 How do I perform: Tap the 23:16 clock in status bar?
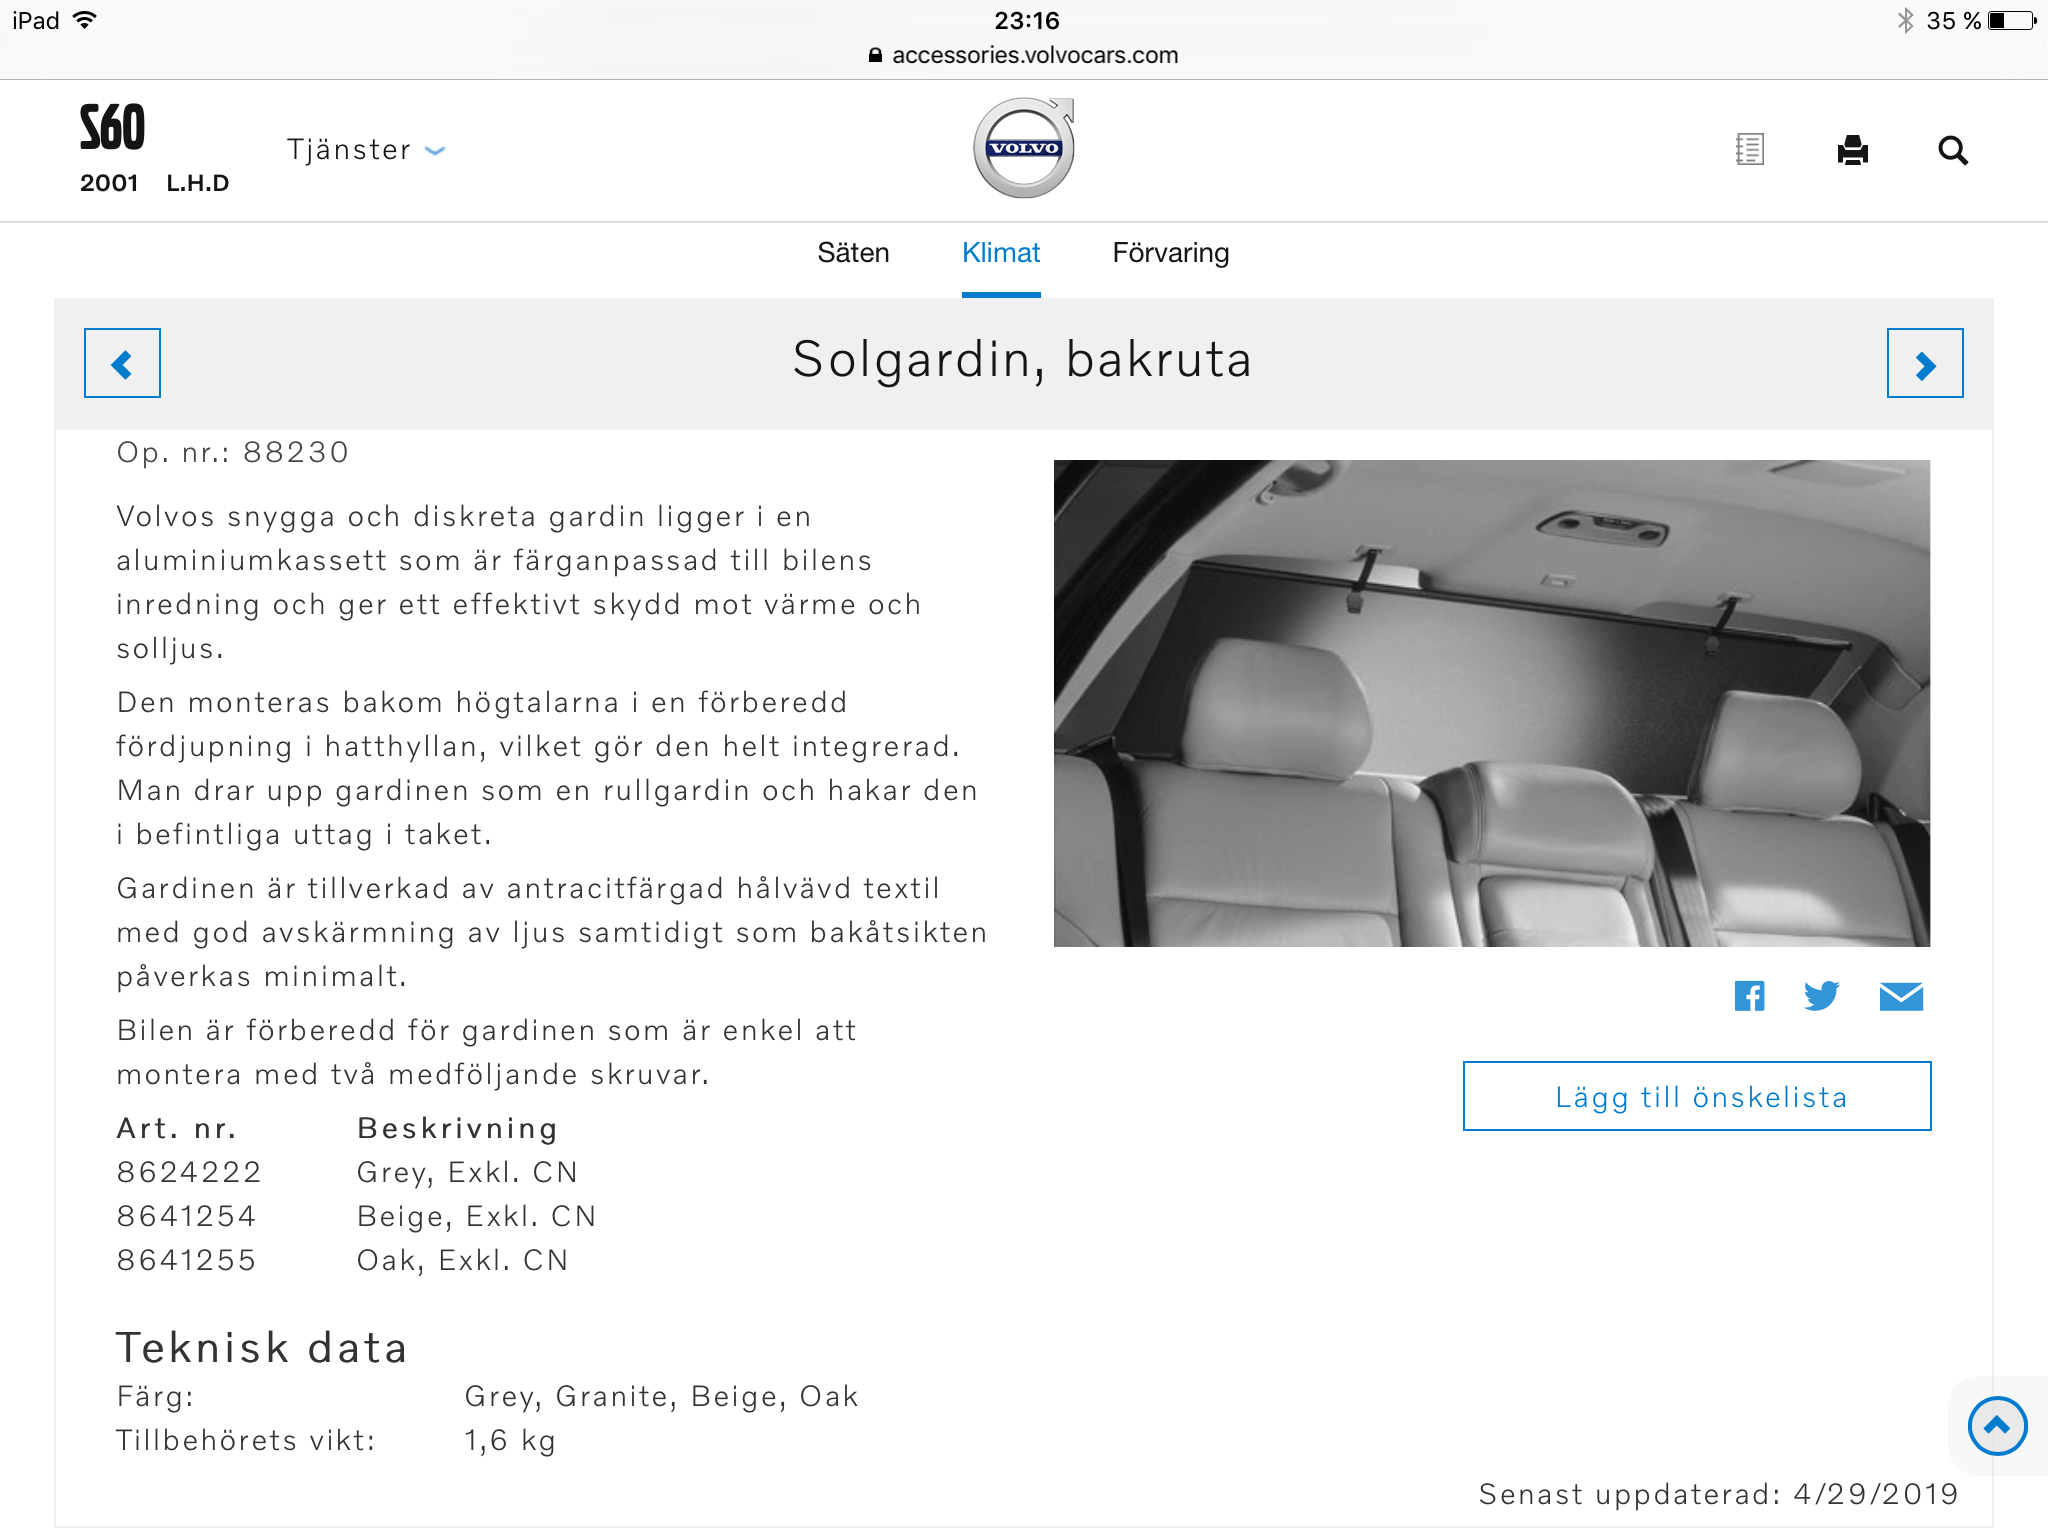[x=1027, y=20]
